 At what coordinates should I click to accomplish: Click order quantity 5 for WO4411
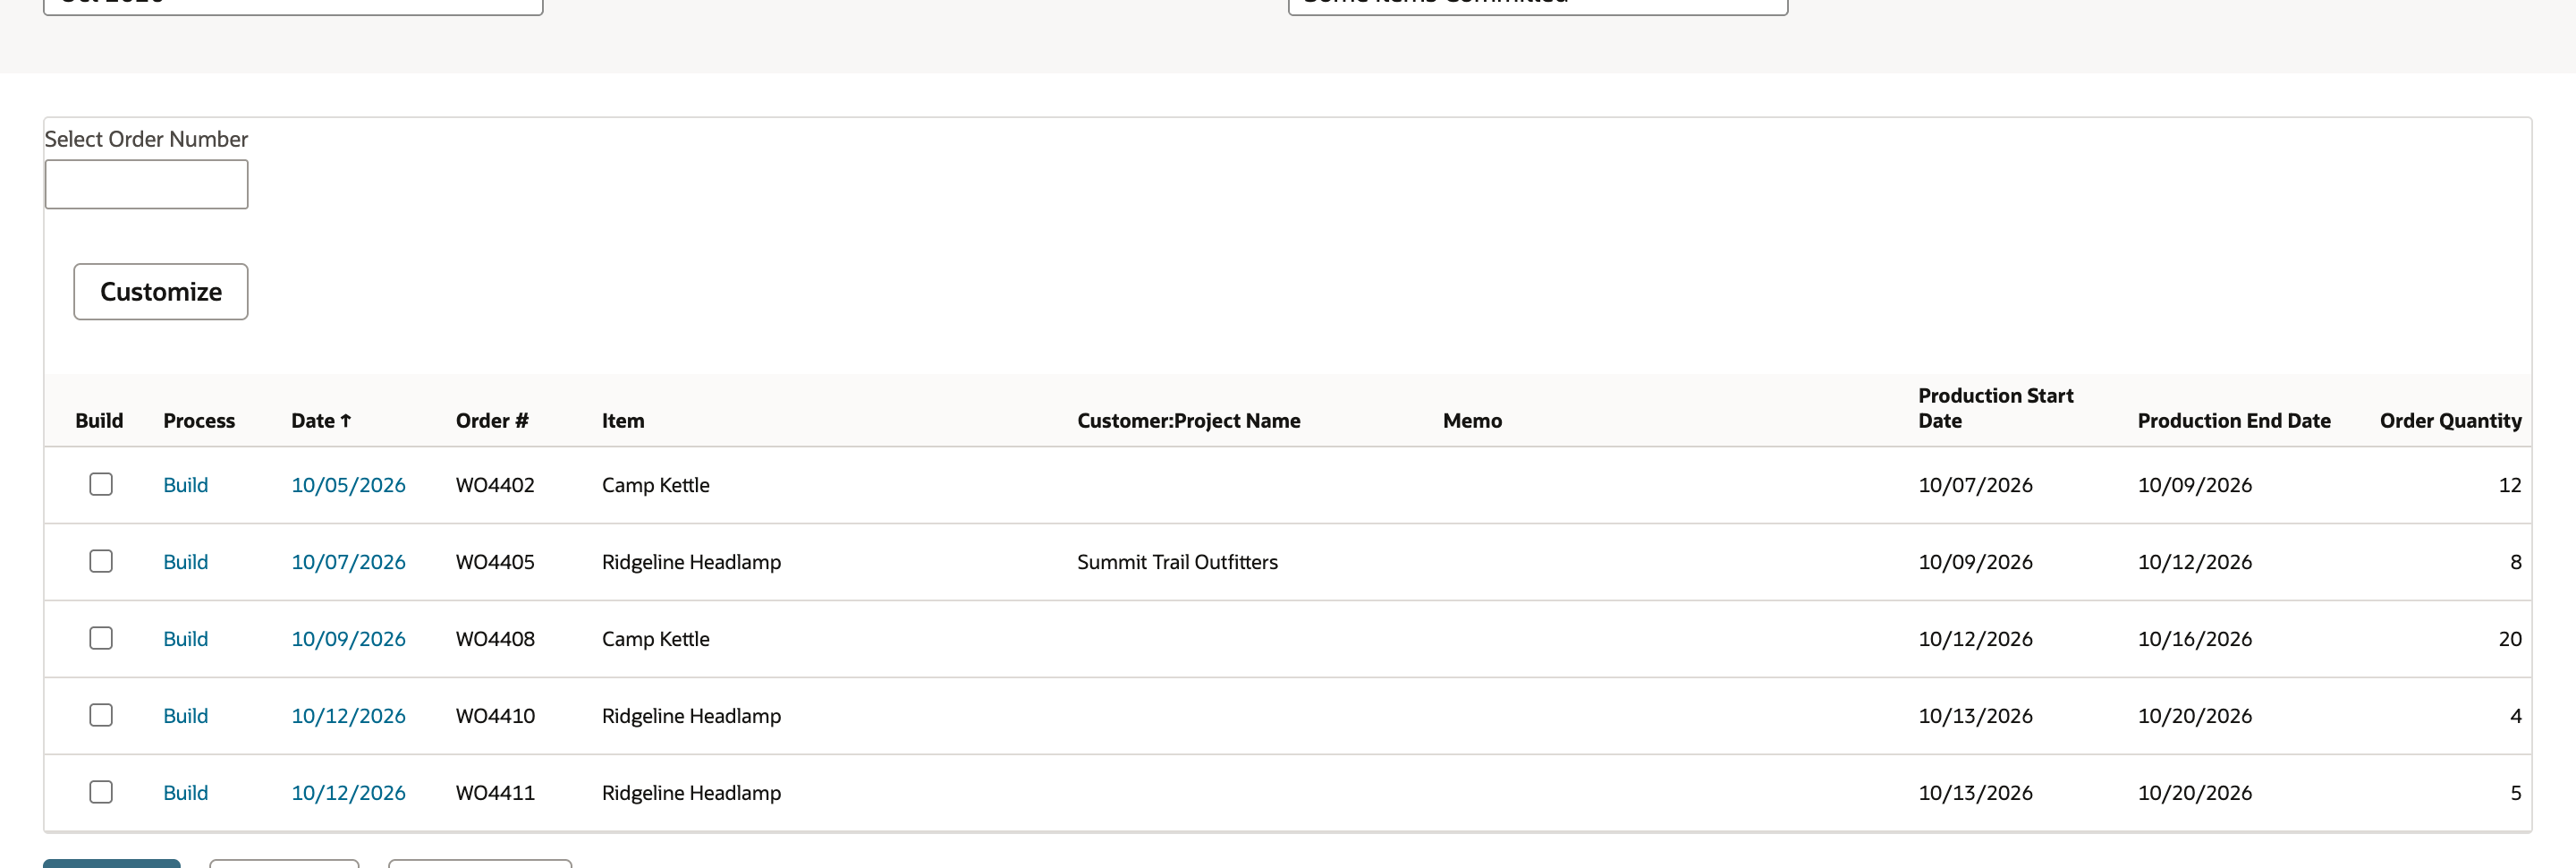[2516, 793]
